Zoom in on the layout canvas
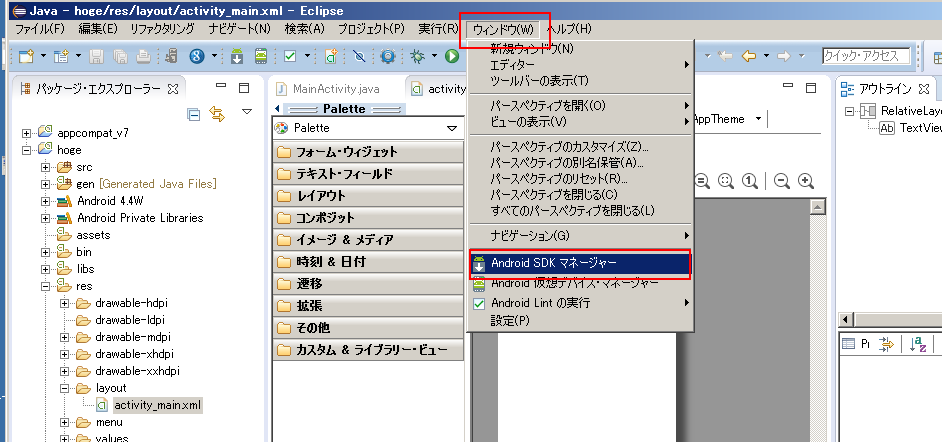The image size is (942, 442). 805,181
